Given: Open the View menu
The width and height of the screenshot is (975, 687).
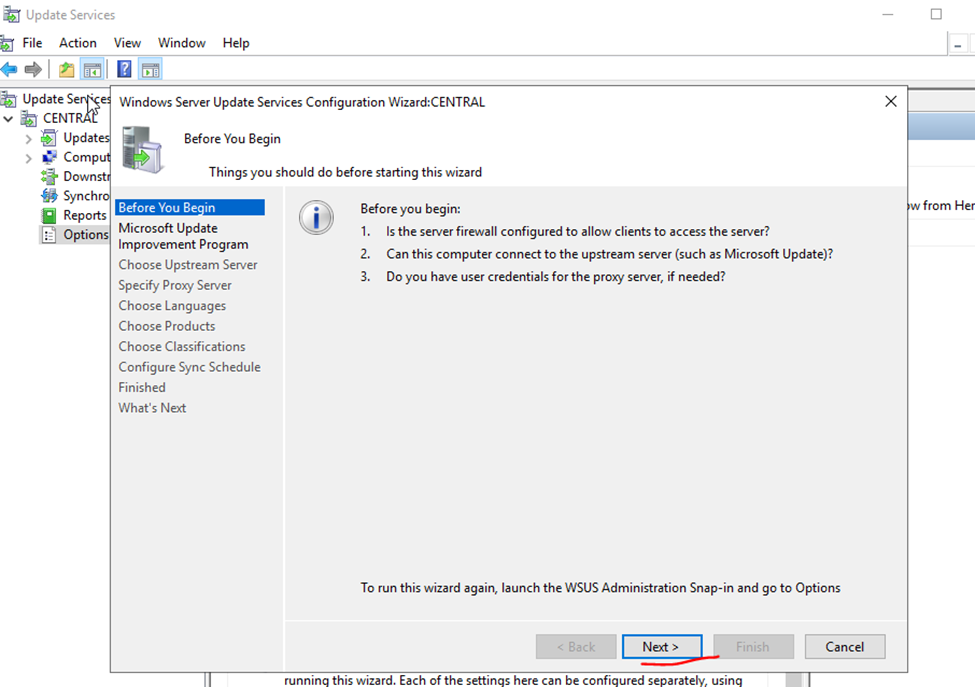Looking at the screenshot, I should click(x=127, y=43).
